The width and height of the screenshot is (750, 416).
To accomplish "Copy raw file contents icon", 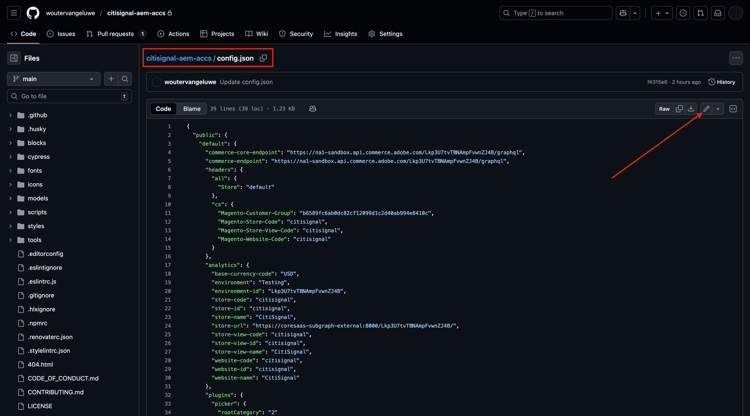I will [x=679, y=109].
